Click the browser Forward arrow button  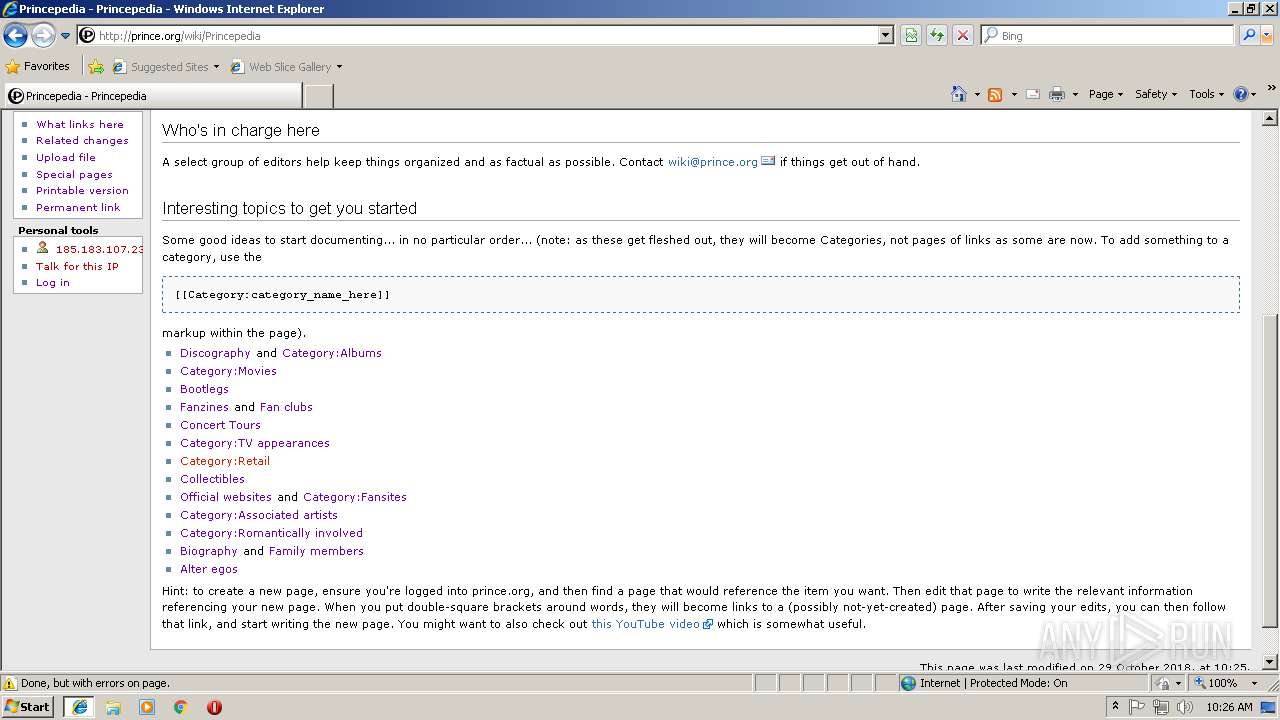(x=43, y=35)
